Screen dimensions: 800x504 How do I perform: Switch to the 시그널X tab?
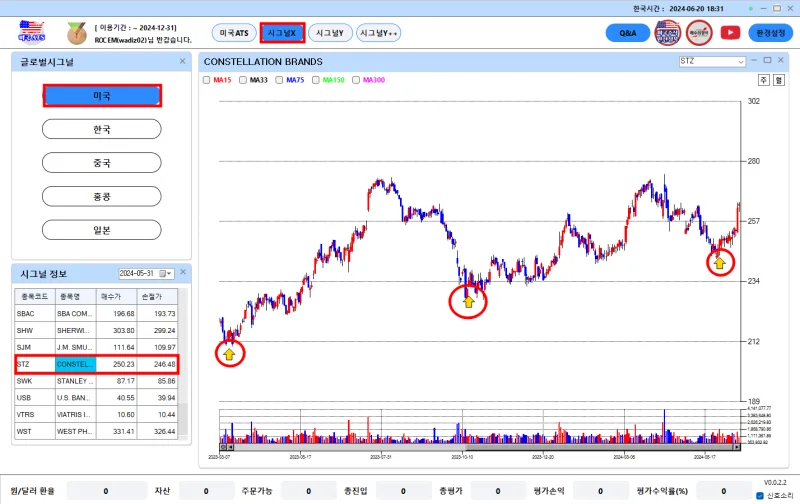coord(282,33)
